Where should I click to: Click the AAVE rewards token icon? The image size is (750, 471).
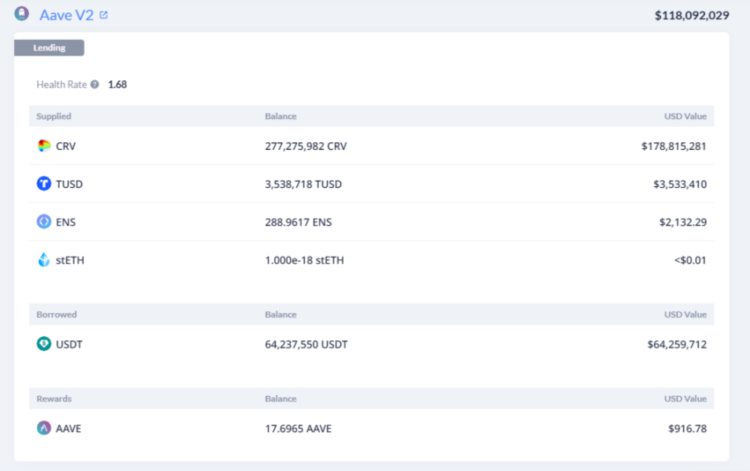44,428
